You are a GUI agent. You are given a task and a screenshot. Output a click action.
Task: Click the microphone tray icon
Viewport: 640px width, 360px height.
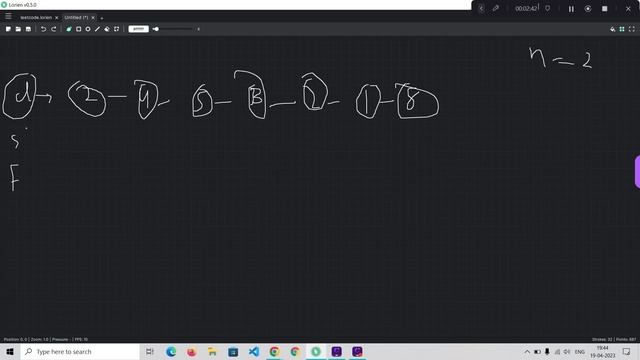click(547, 351)
